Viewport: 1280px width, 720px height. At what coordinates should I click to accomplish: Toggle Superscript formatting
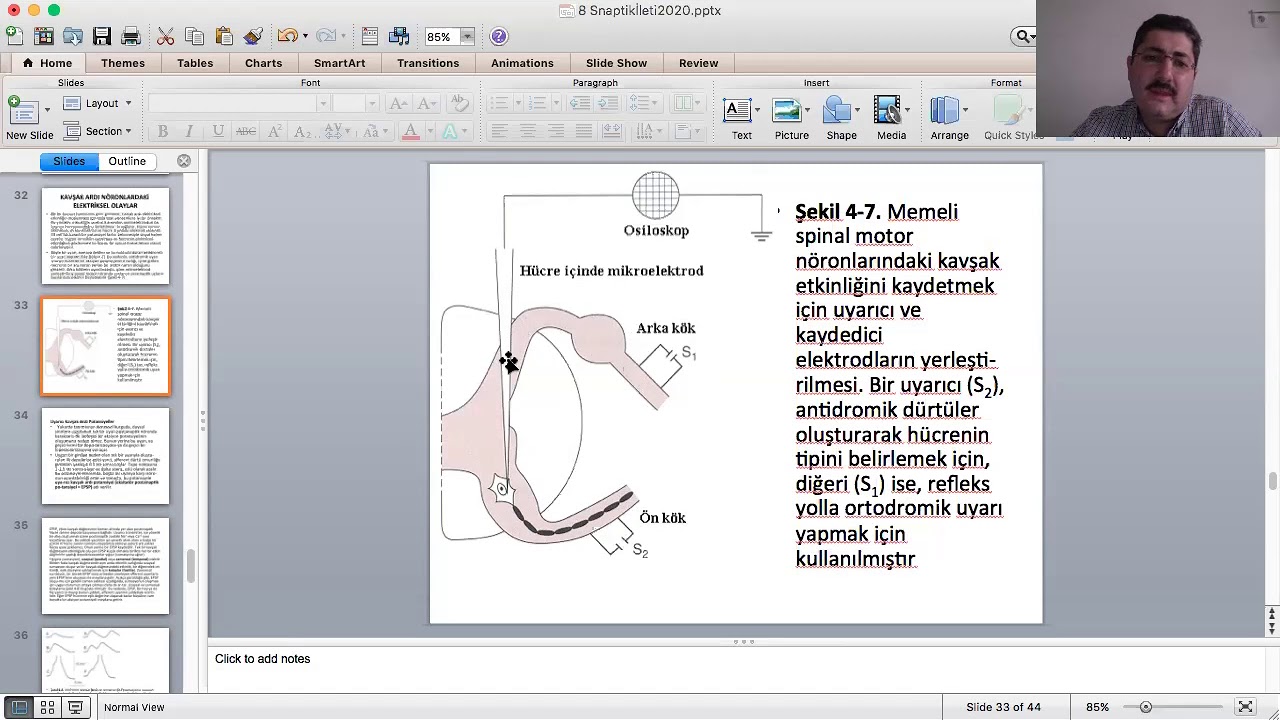(x=275, y=131)
